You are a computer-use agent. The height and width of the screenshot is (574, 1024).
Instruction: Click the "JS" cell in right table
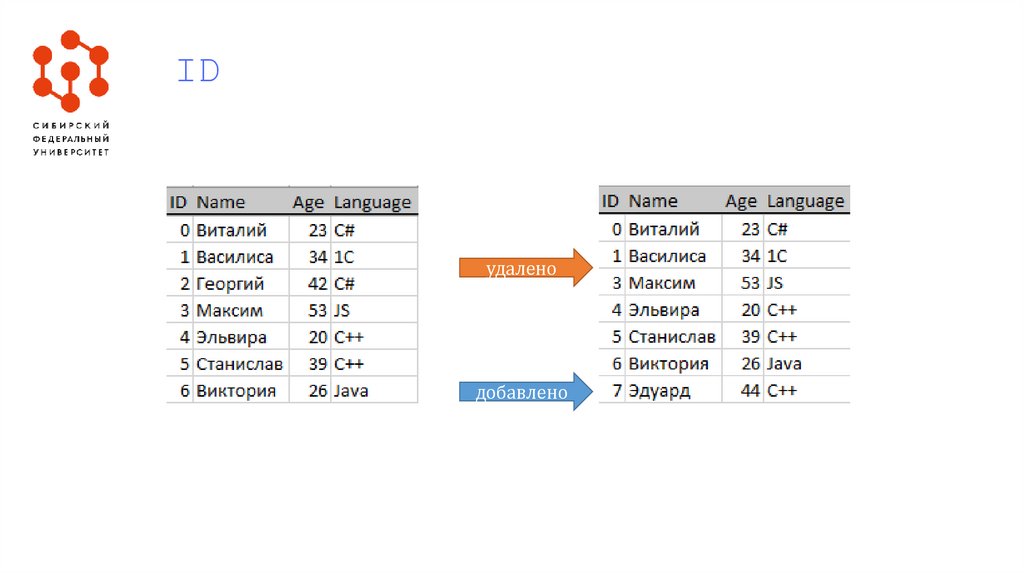coord(775,283)
